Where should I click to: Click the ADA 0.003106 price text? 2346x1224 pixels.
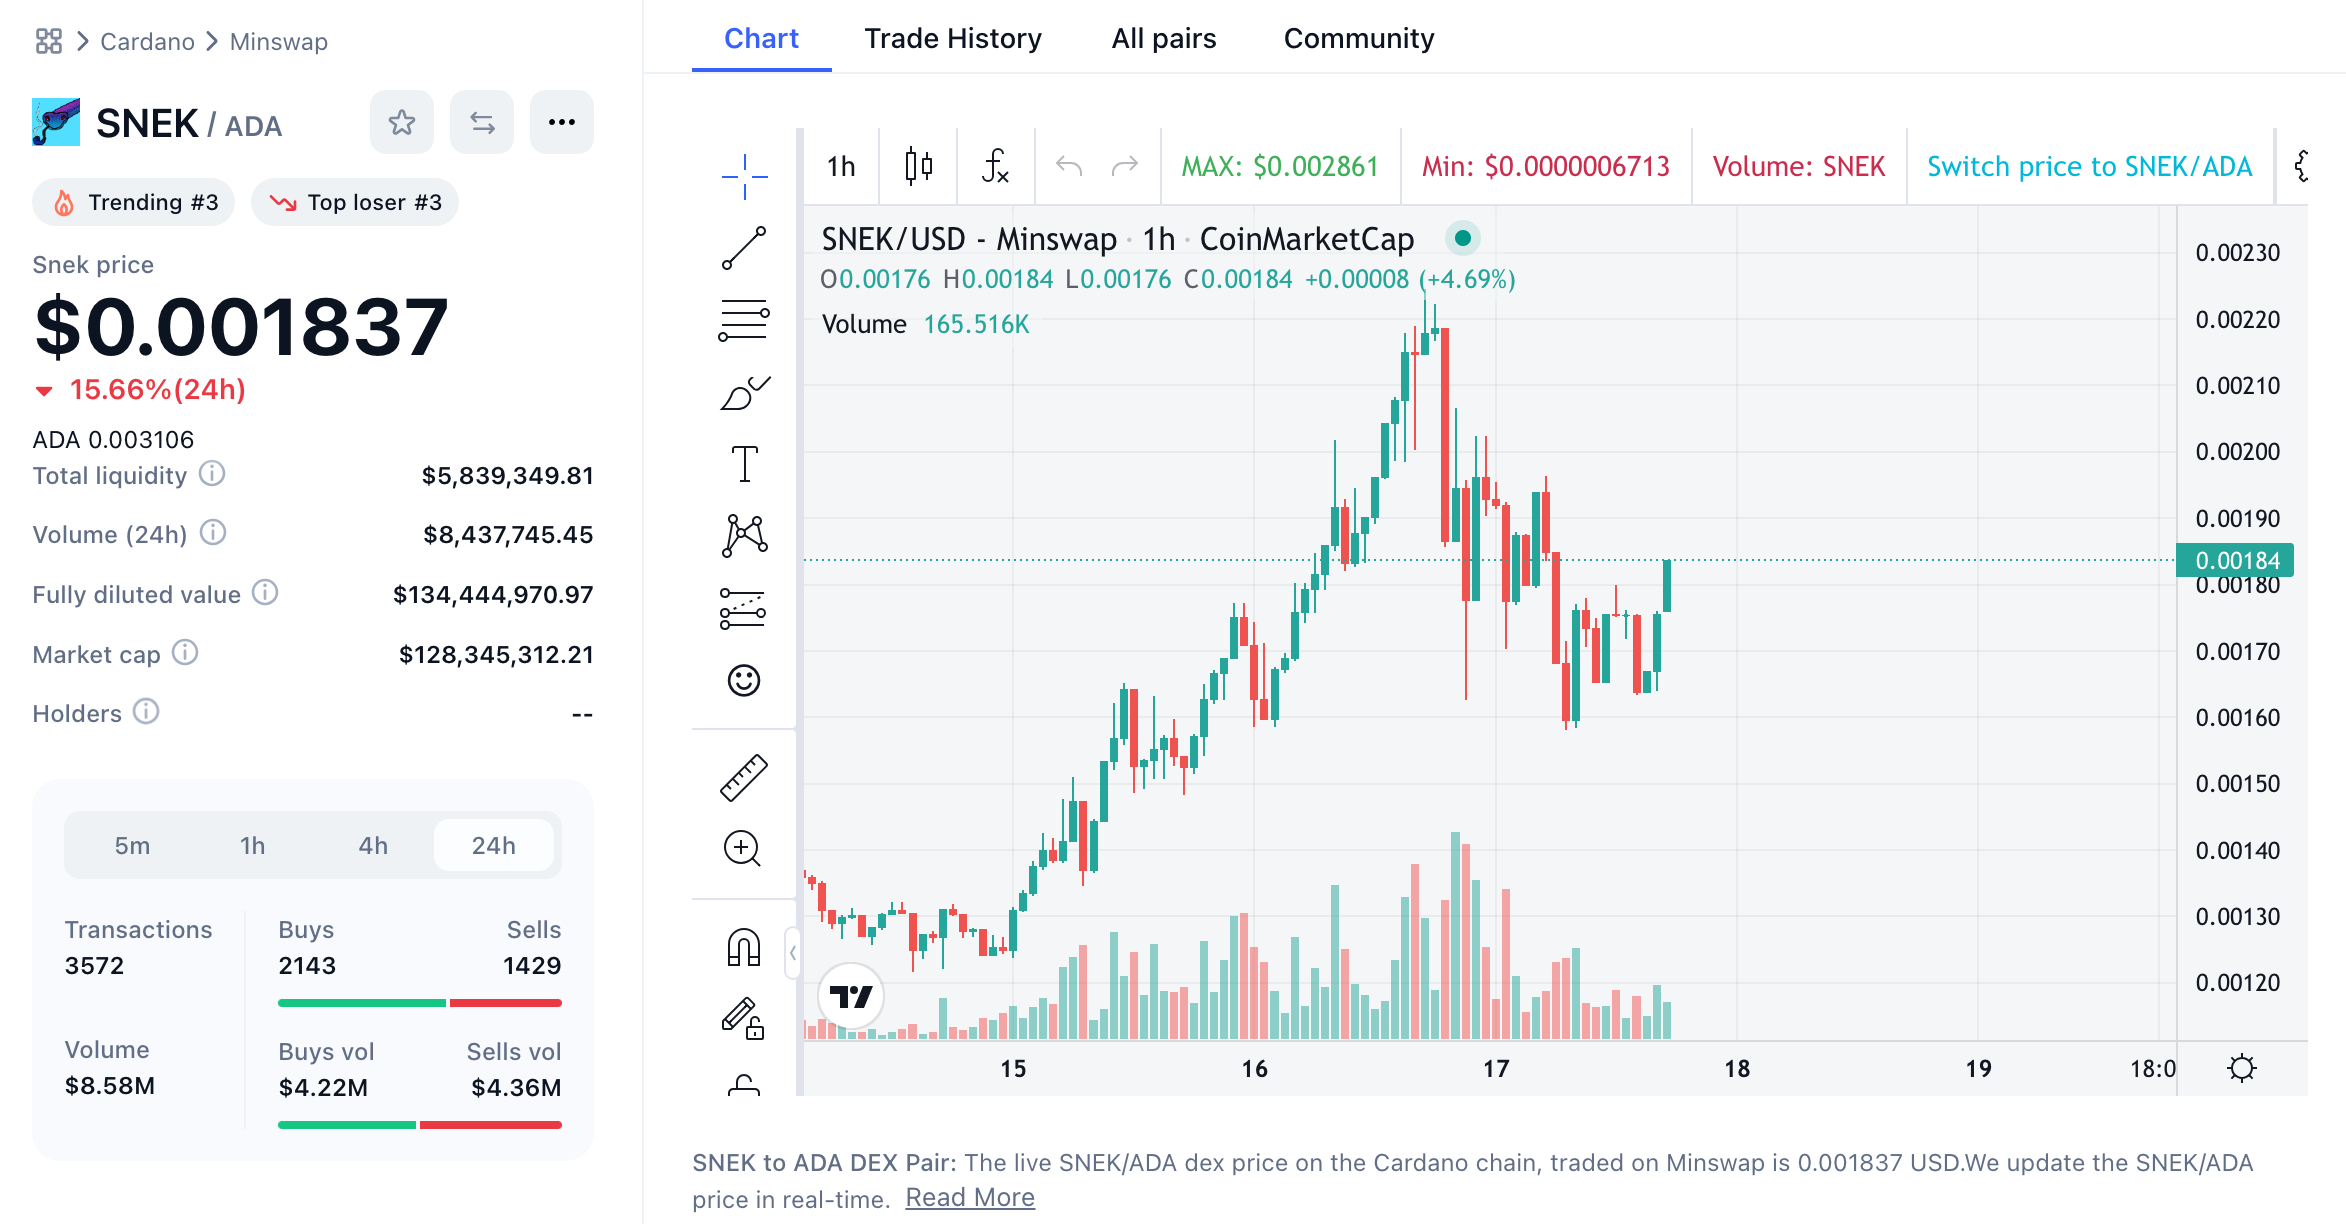[113, 440]
